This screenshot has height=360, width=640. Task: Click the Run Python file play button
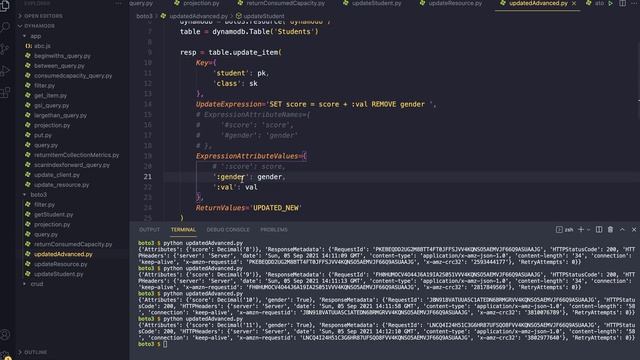pos(610,3)
